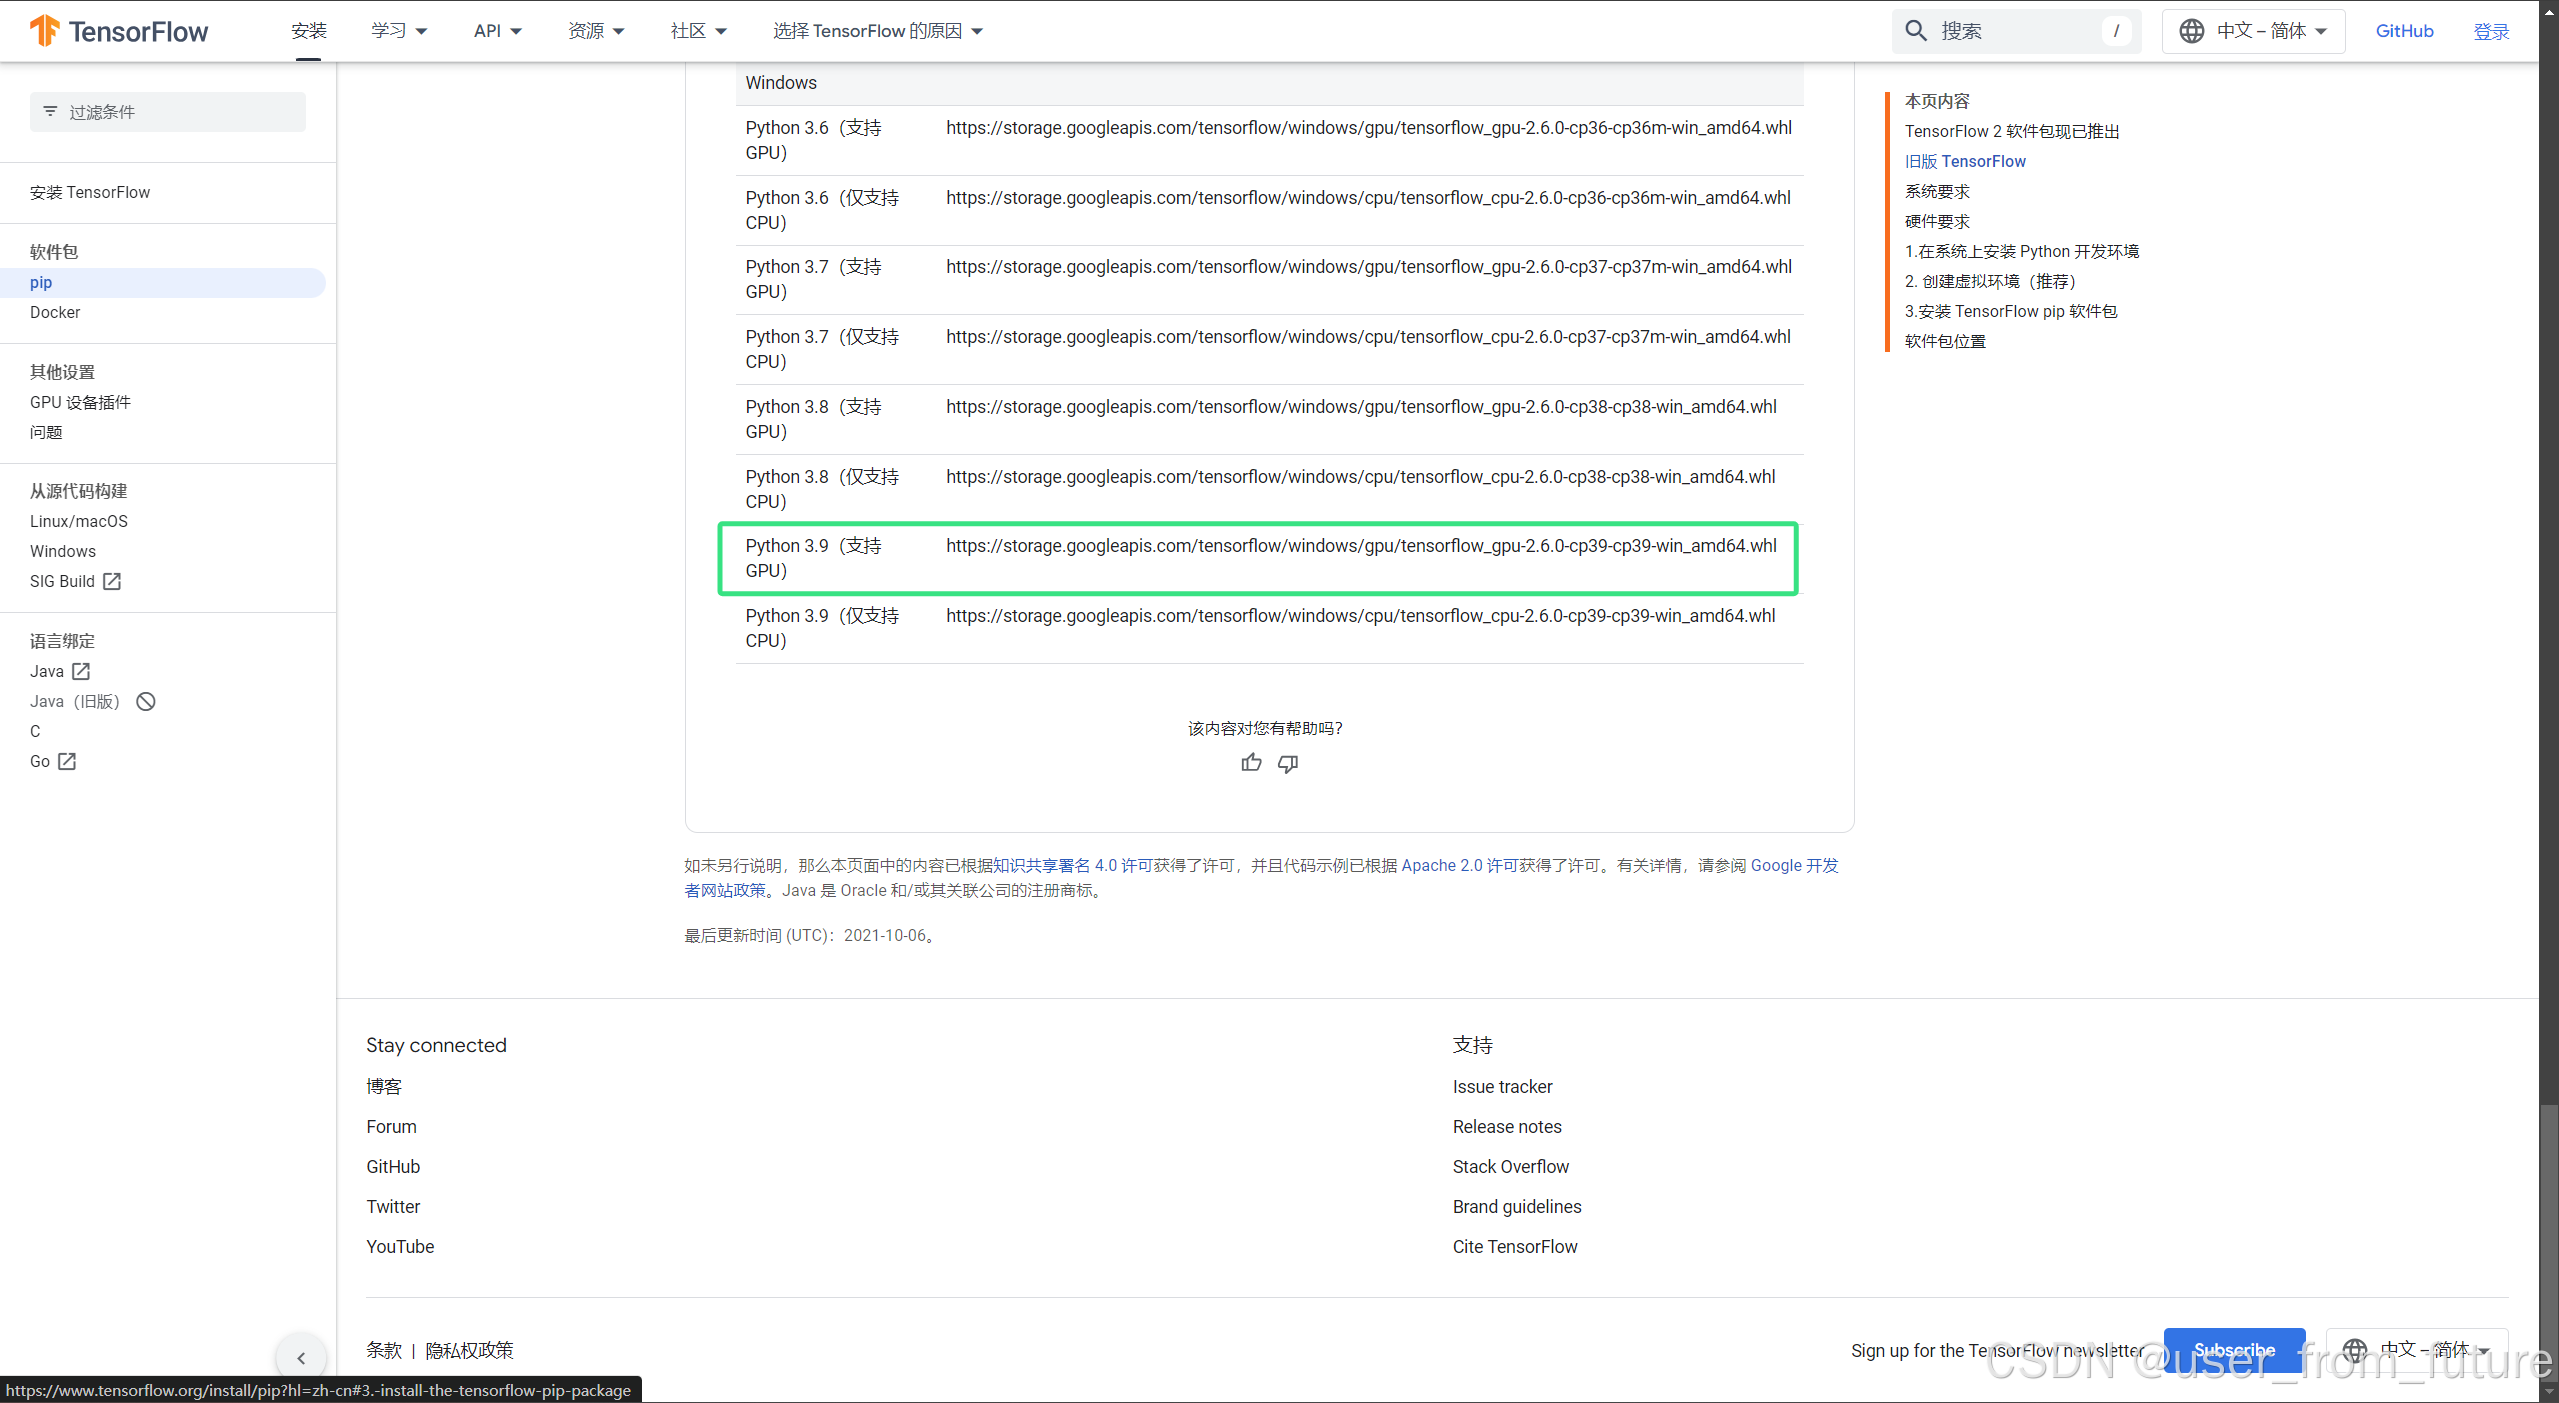
Task: Open SIG Build external link icon
Action: point(112,581)
